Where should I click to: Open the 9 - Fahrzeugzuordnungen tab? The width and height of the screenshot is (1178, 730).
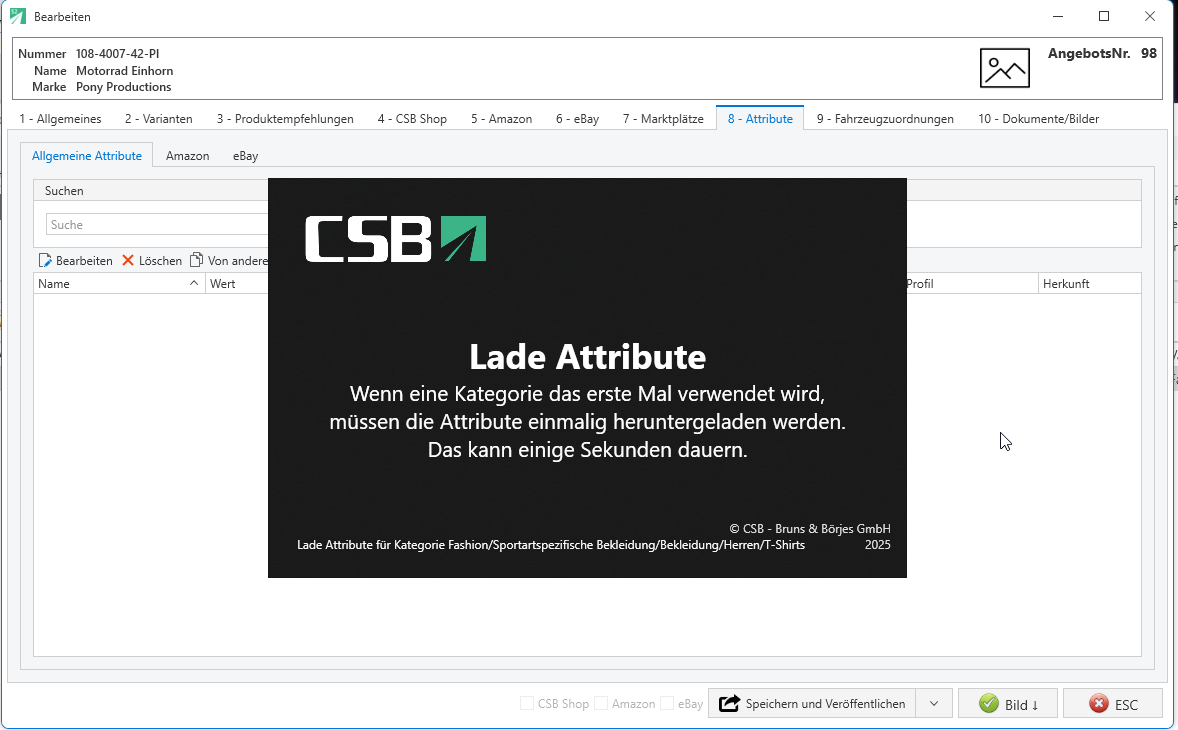[x=885, y=119]
